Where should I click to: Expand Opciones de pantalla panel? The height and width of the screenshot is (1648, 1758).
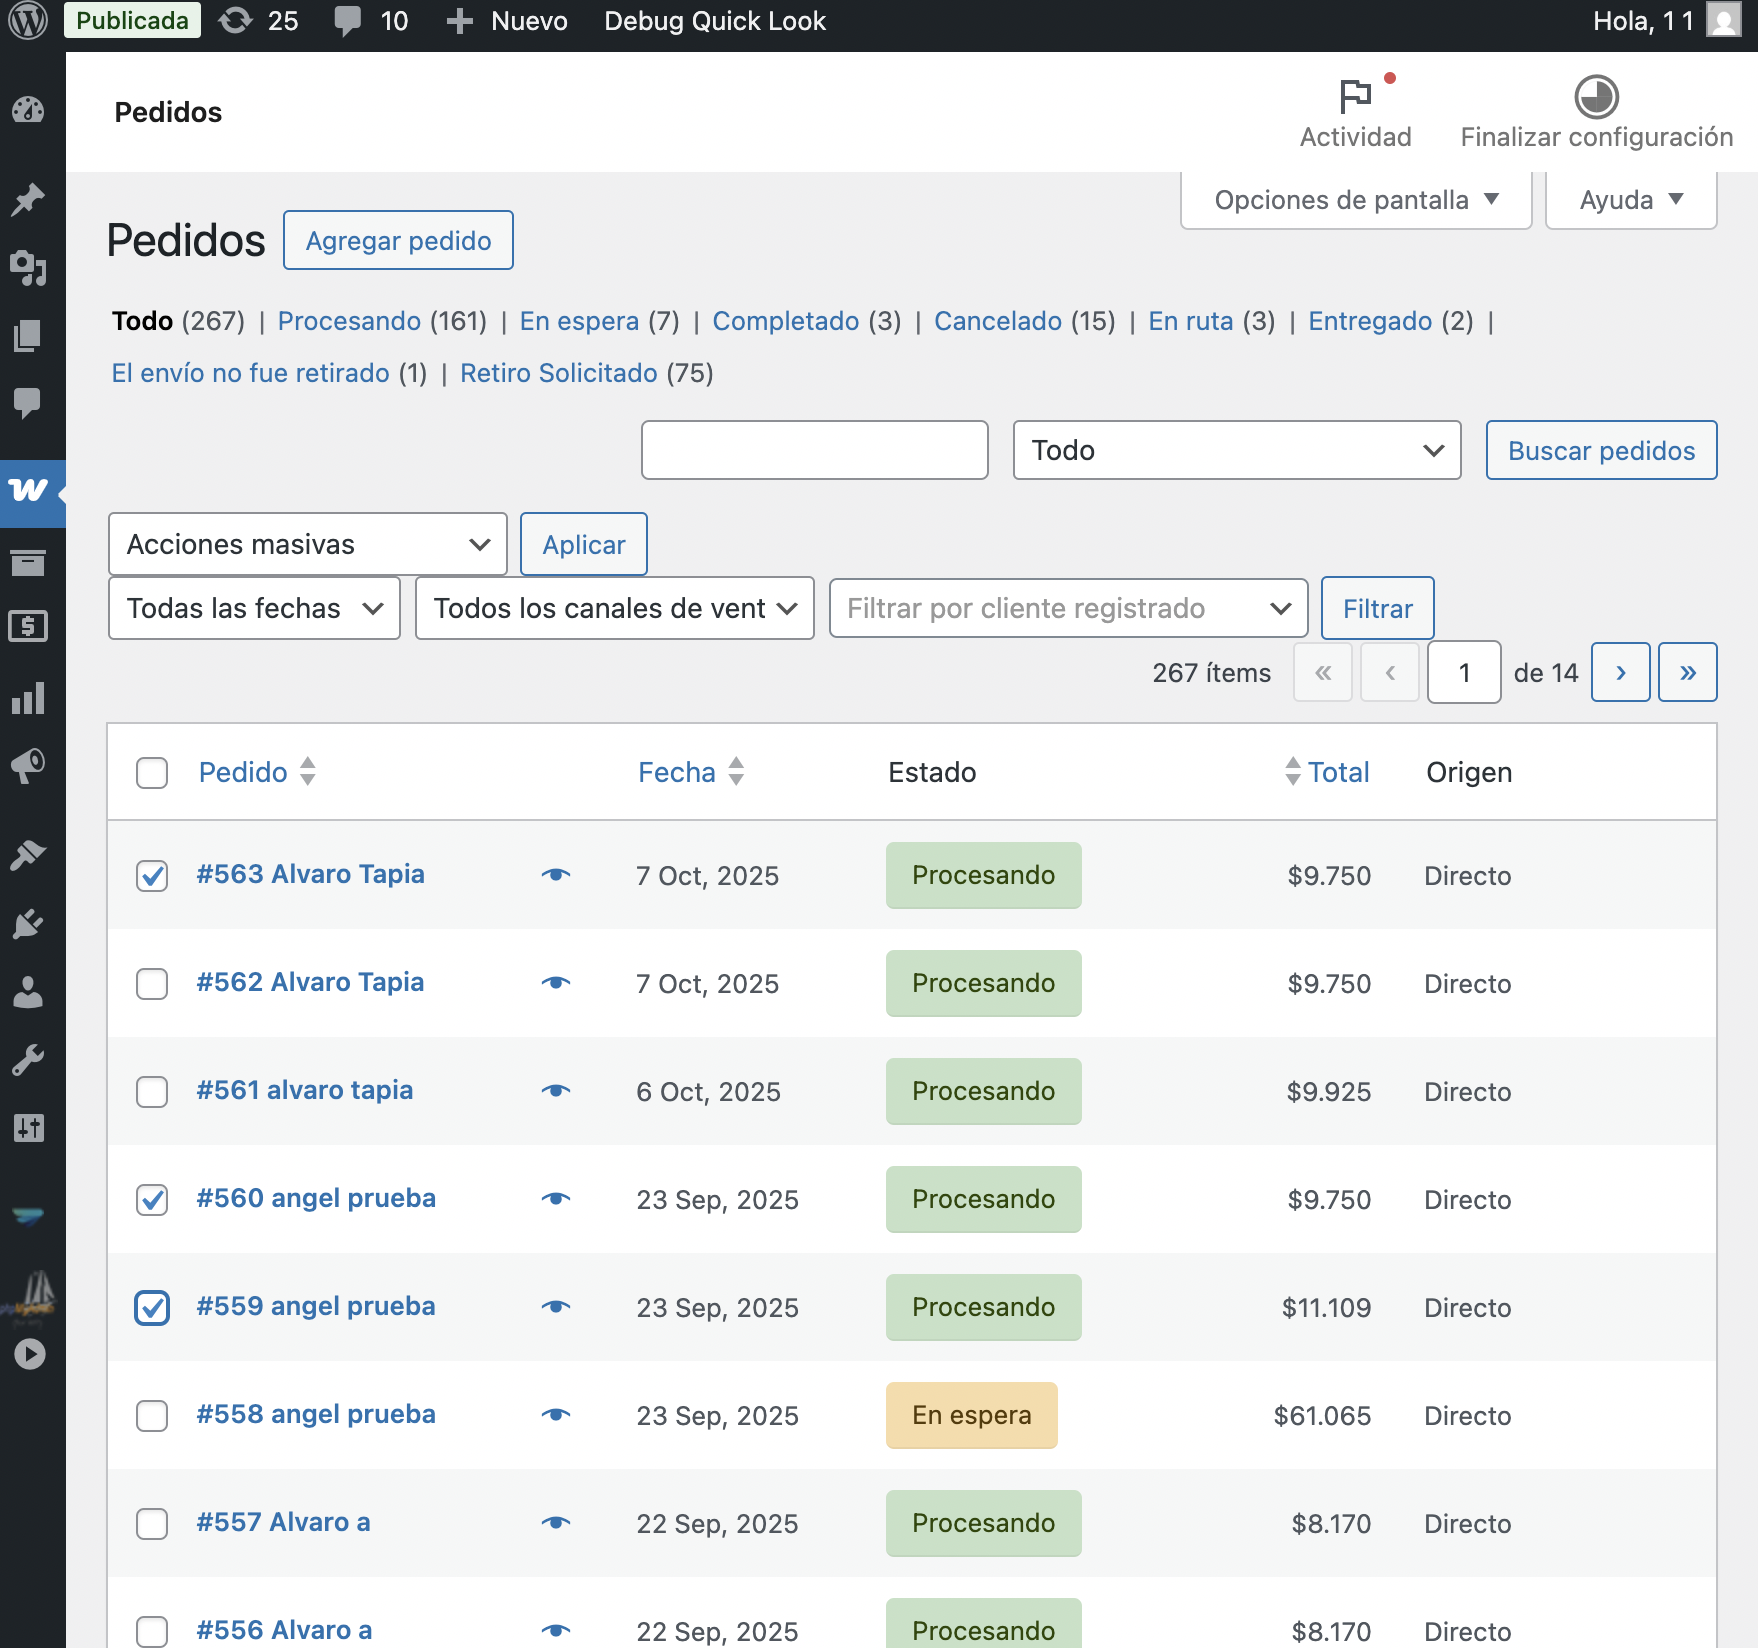click(1355, 200)
